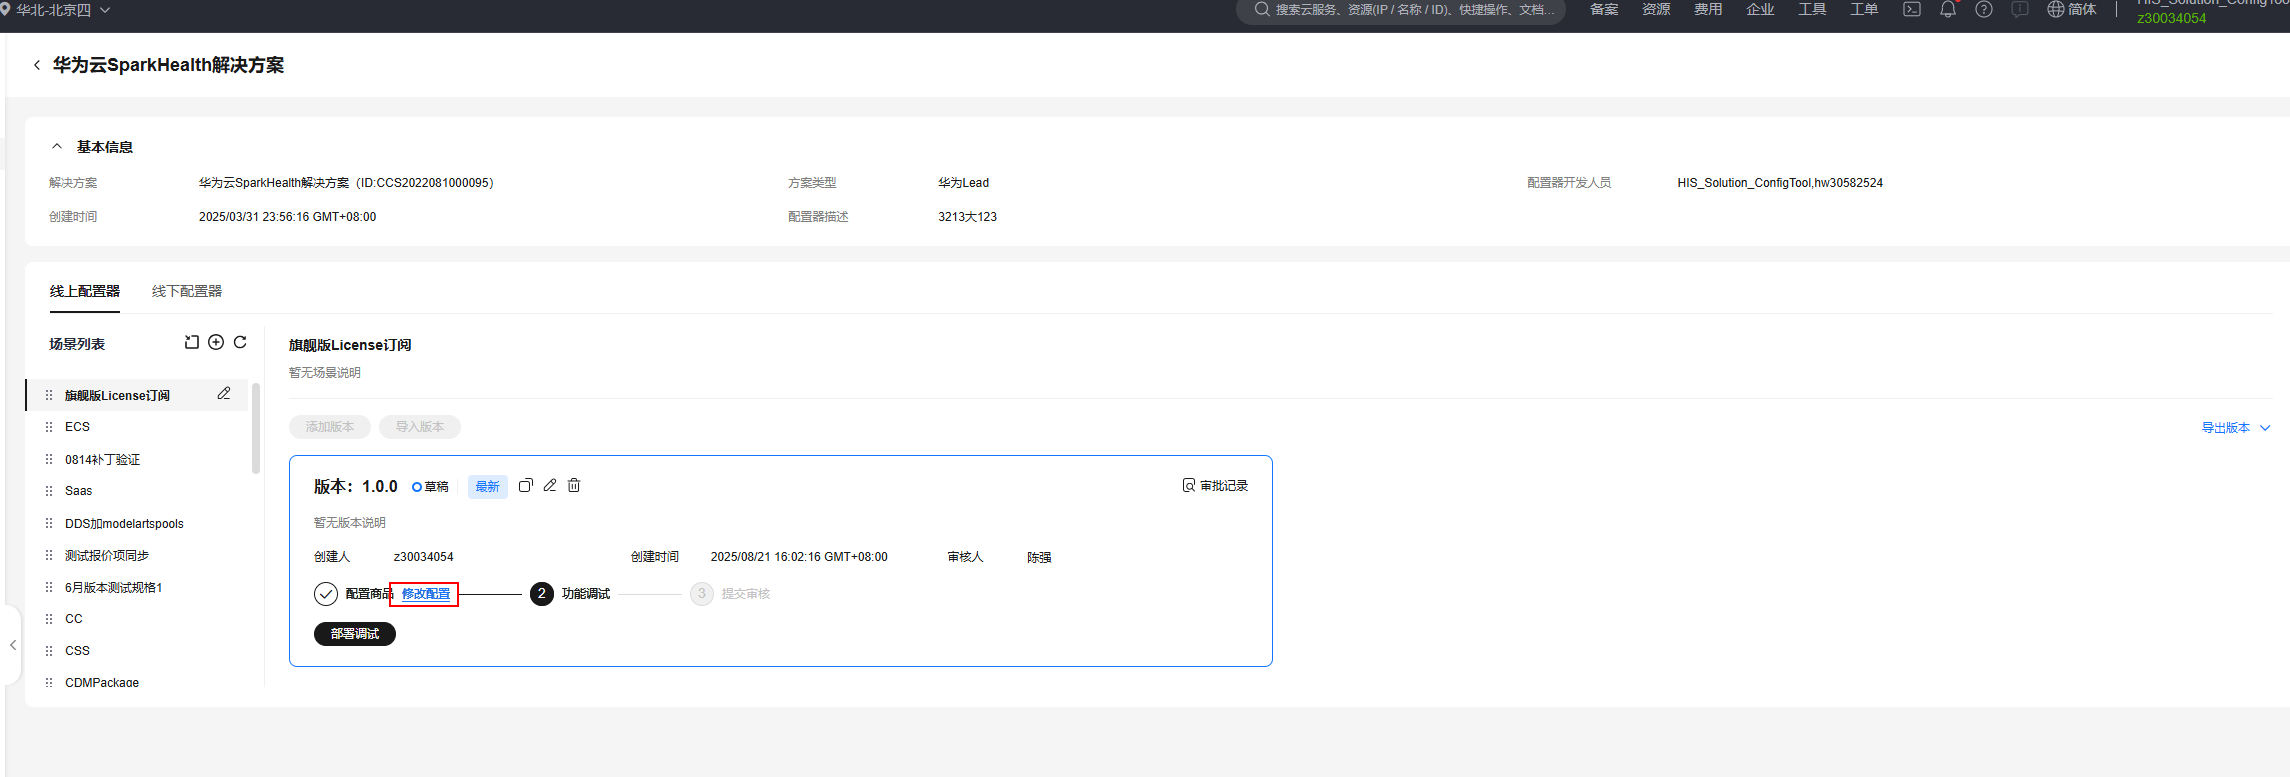Select the ECS scene
Viewport: 2290px width, 777px height.
[77, 427]
